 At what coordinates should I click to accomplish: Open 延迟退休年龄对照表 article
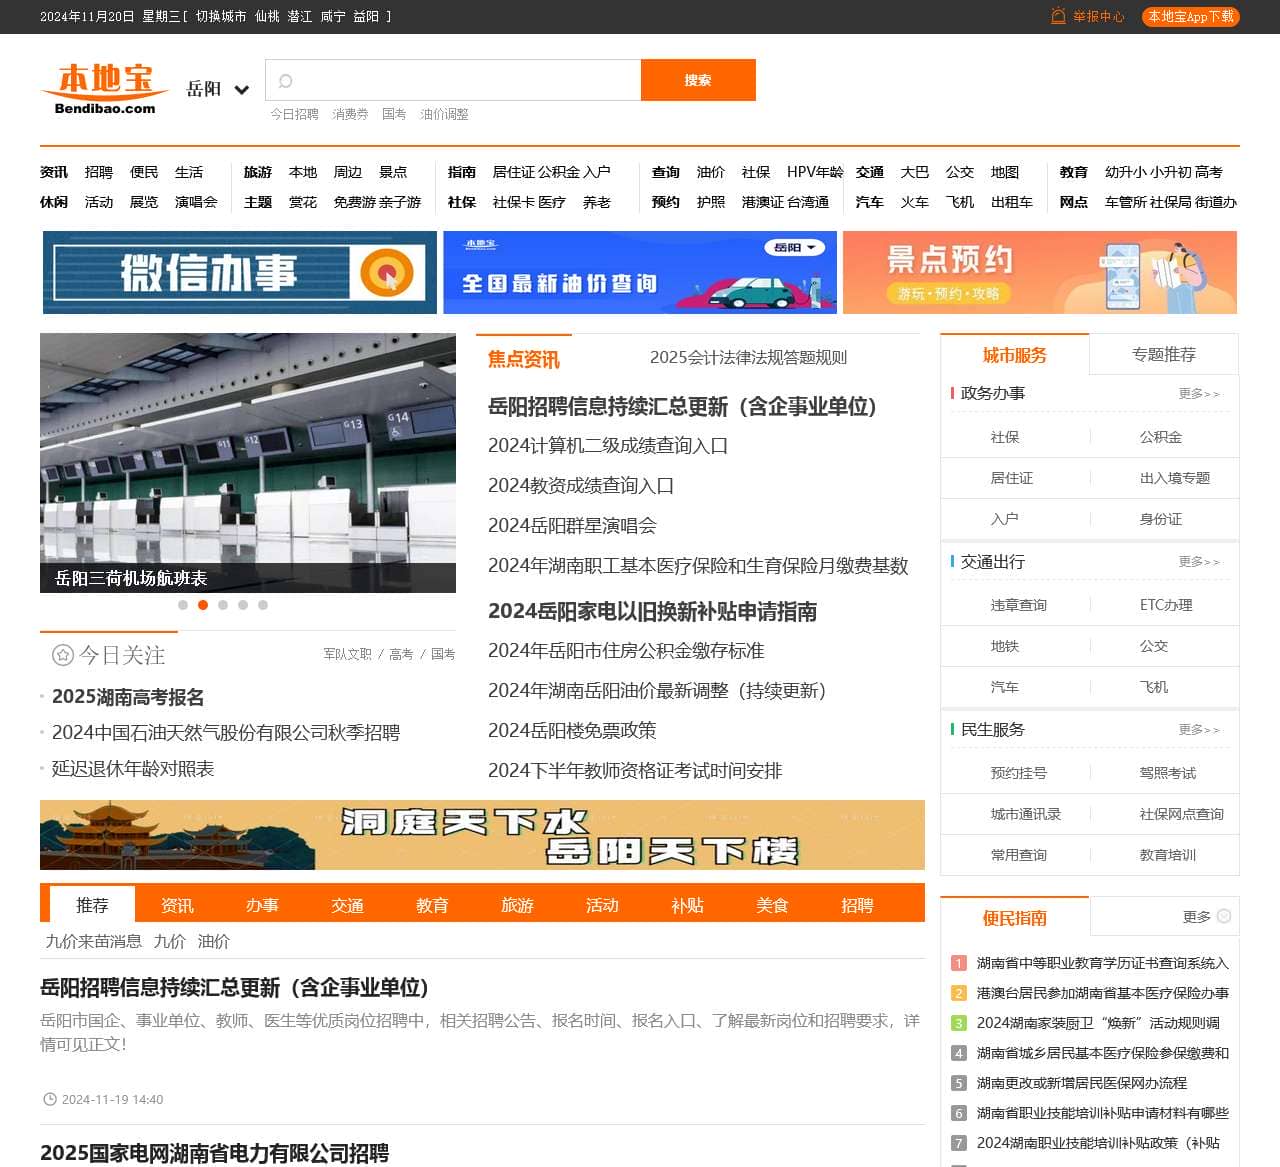pyautogui.click(x=133, y=769)
